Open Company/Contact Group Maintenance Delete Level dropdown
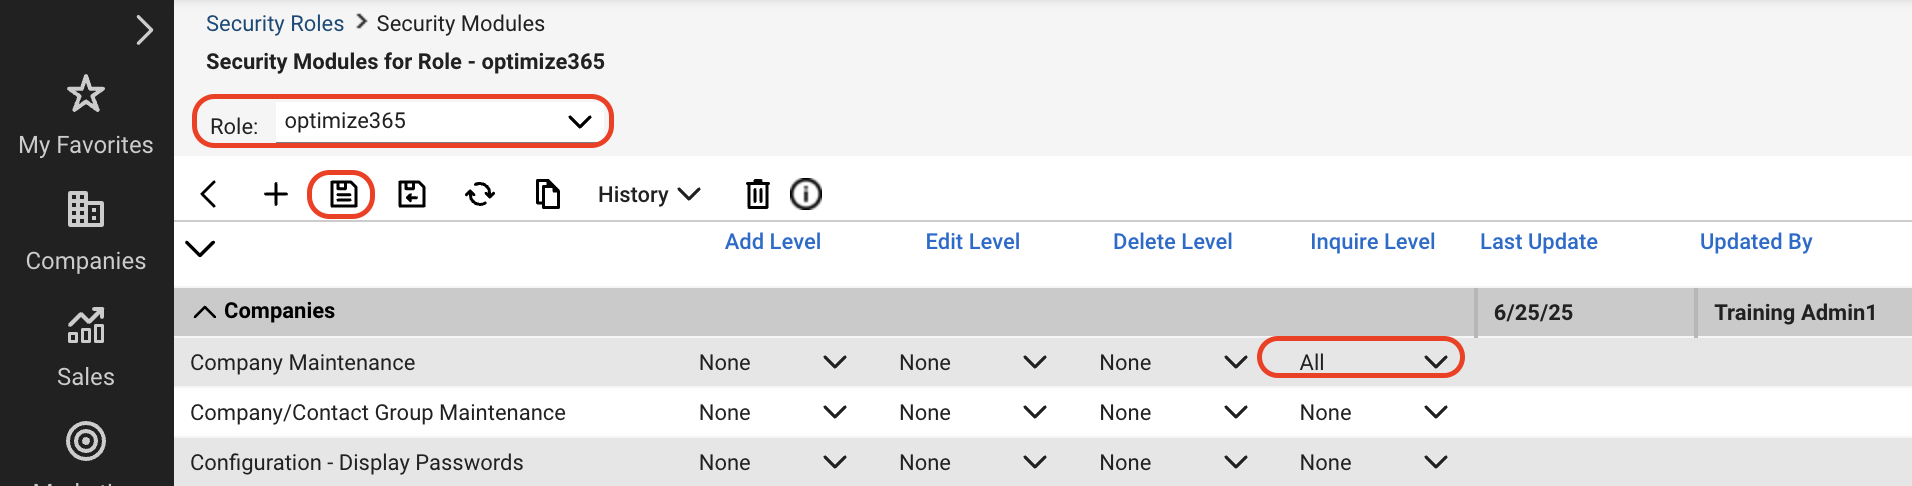 [x=1172, y=412]
